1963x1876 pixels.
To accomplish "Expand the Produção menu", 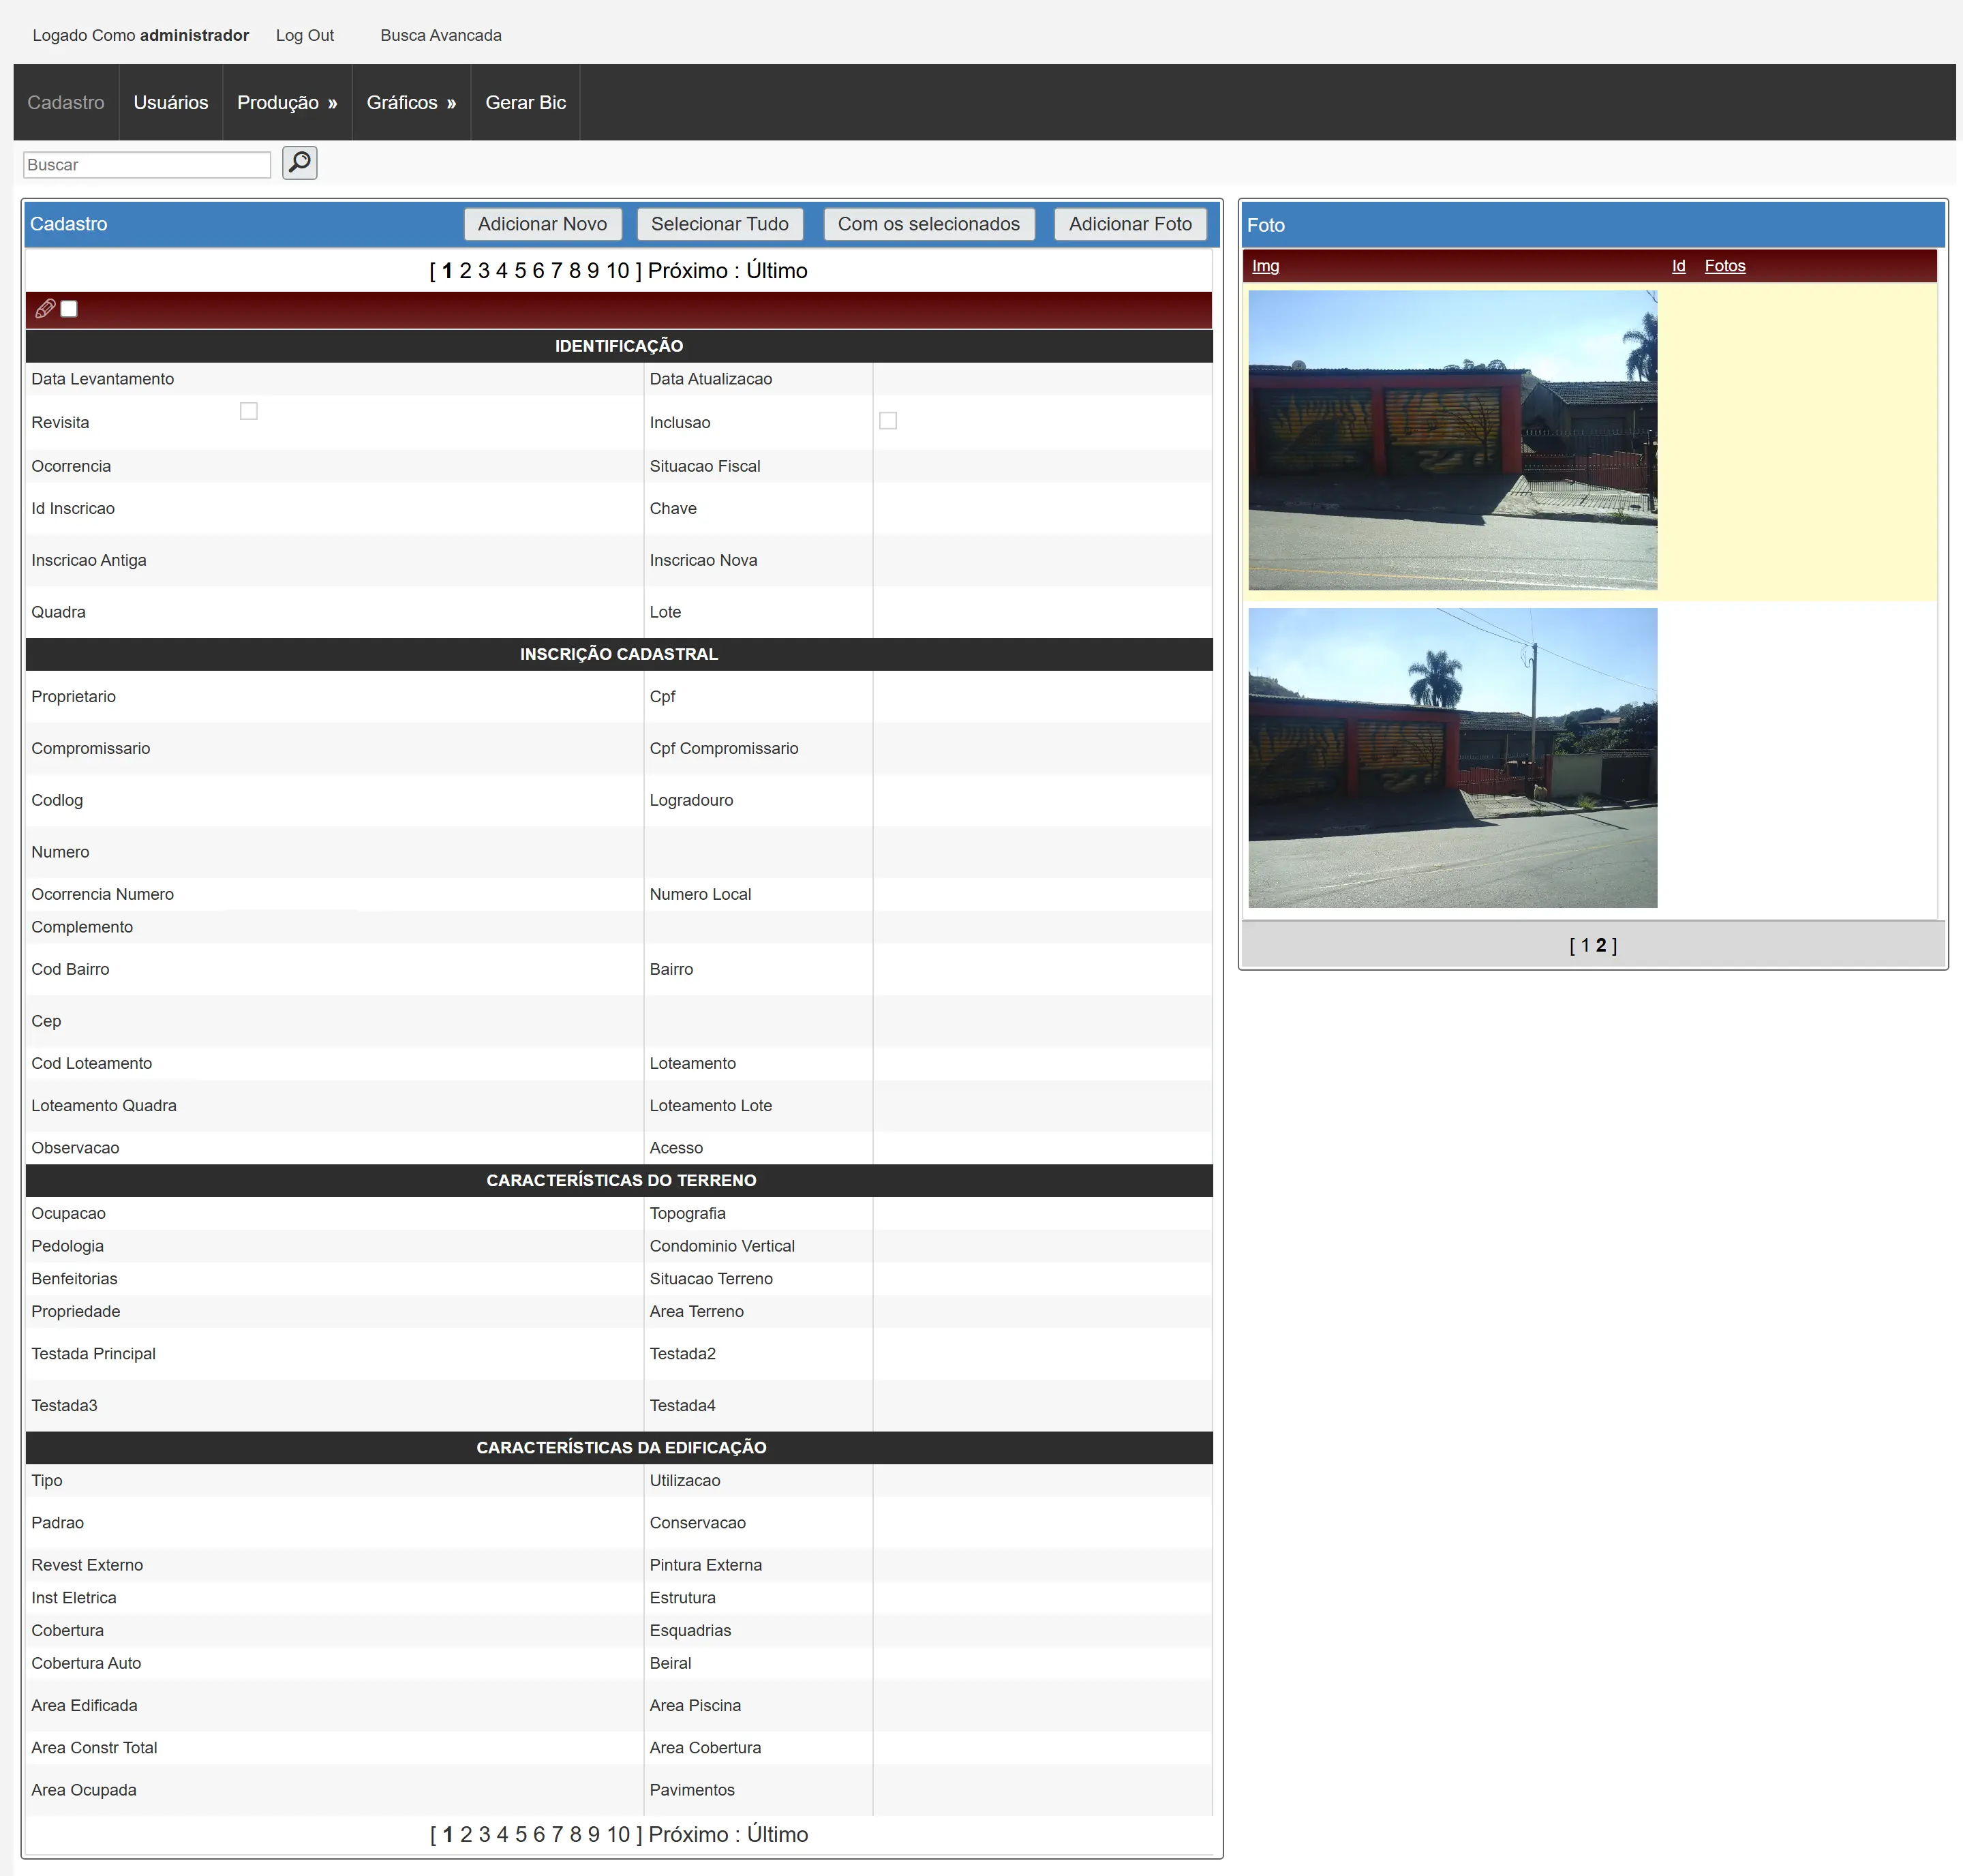I will coord(286,103).
